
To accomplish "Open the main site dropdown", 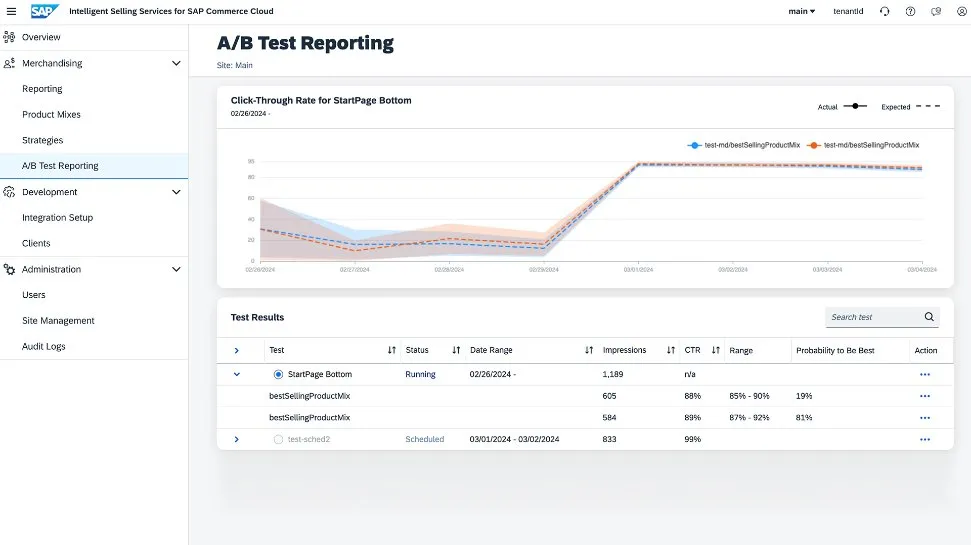I will click(802, 11).
